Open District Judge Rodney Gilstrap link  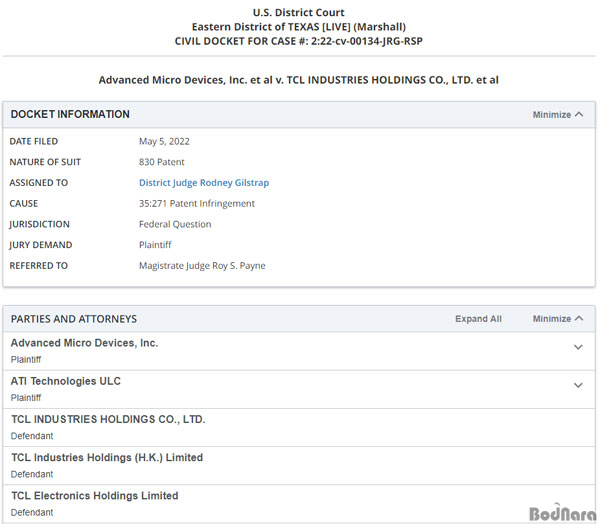204,183
